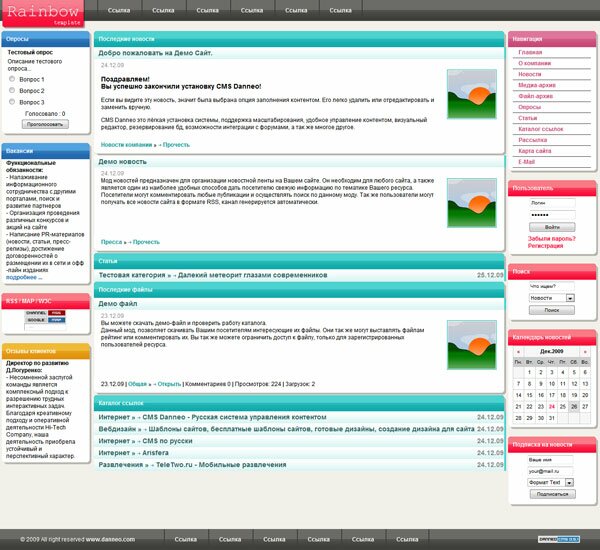
Task: Open Каталог ссылок in navigation menu
Action: (x=541, y=129)
